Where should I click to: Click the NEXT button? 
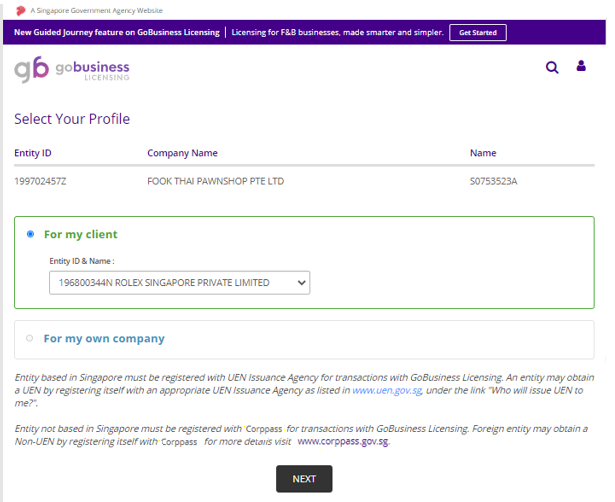(x=304, y=479)
